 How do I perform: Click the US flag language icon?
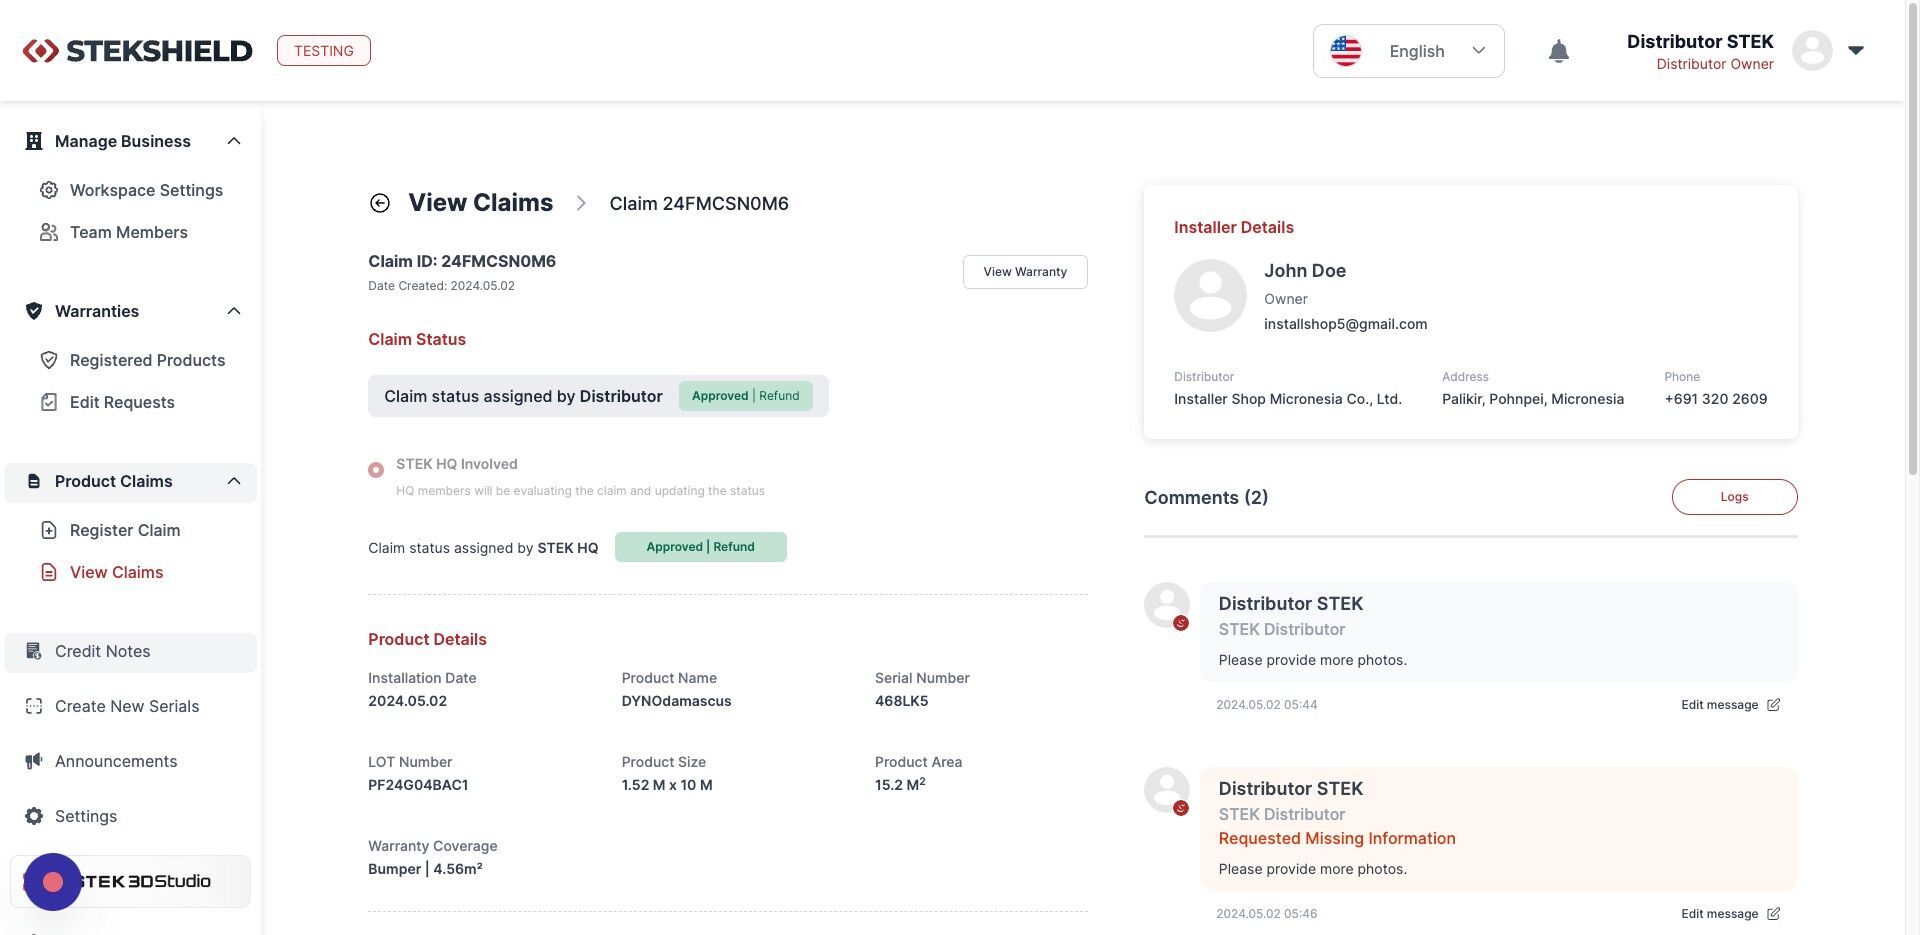pyautogui.click(x=1346, y=51)
